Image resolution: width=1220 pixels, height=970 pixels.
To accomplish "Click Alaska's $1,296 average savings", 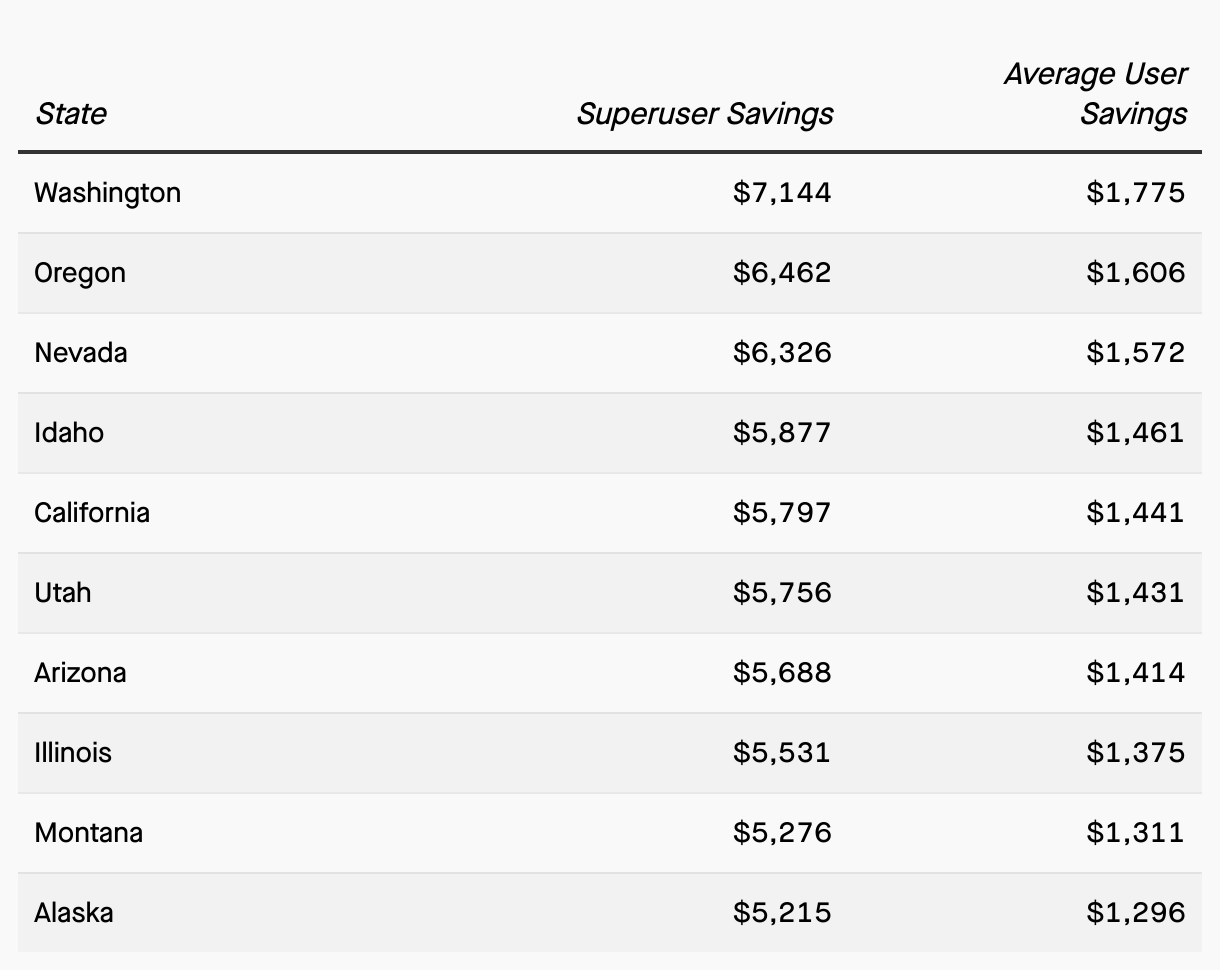I will coord(1135,913).
